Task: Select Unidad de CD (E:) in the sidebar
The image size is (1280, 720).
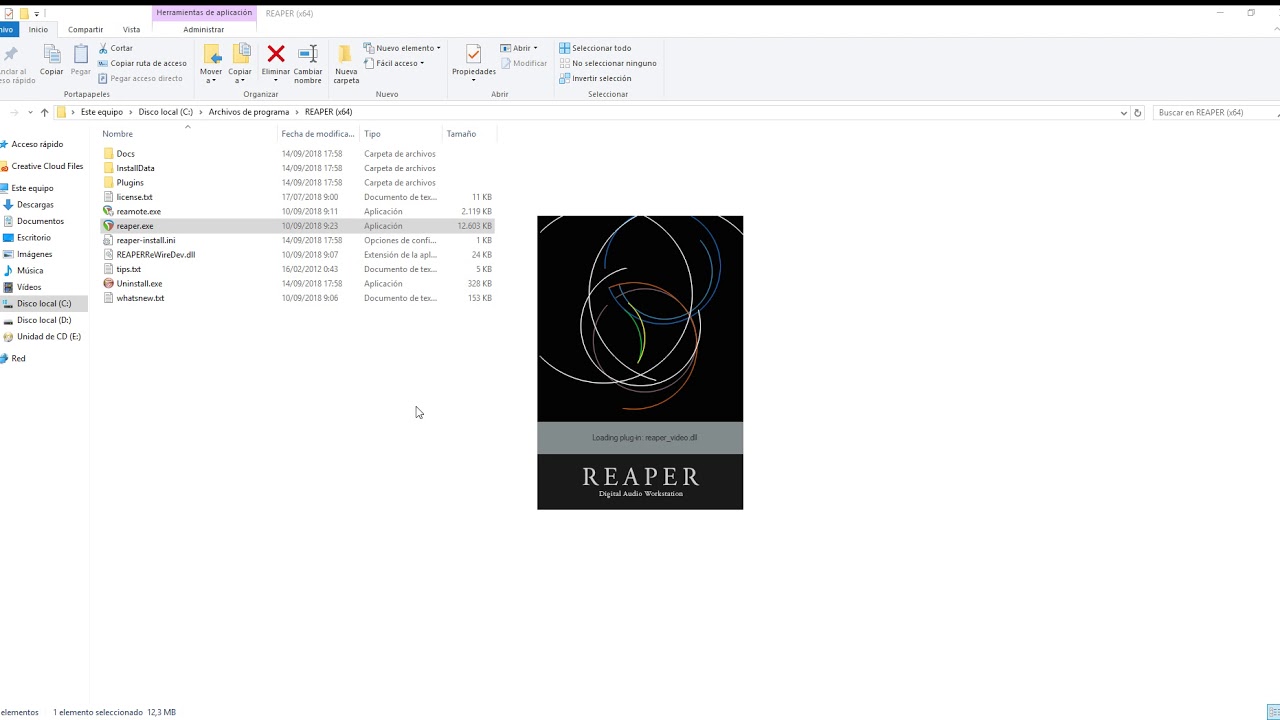Action: click(x=48, y=337)
